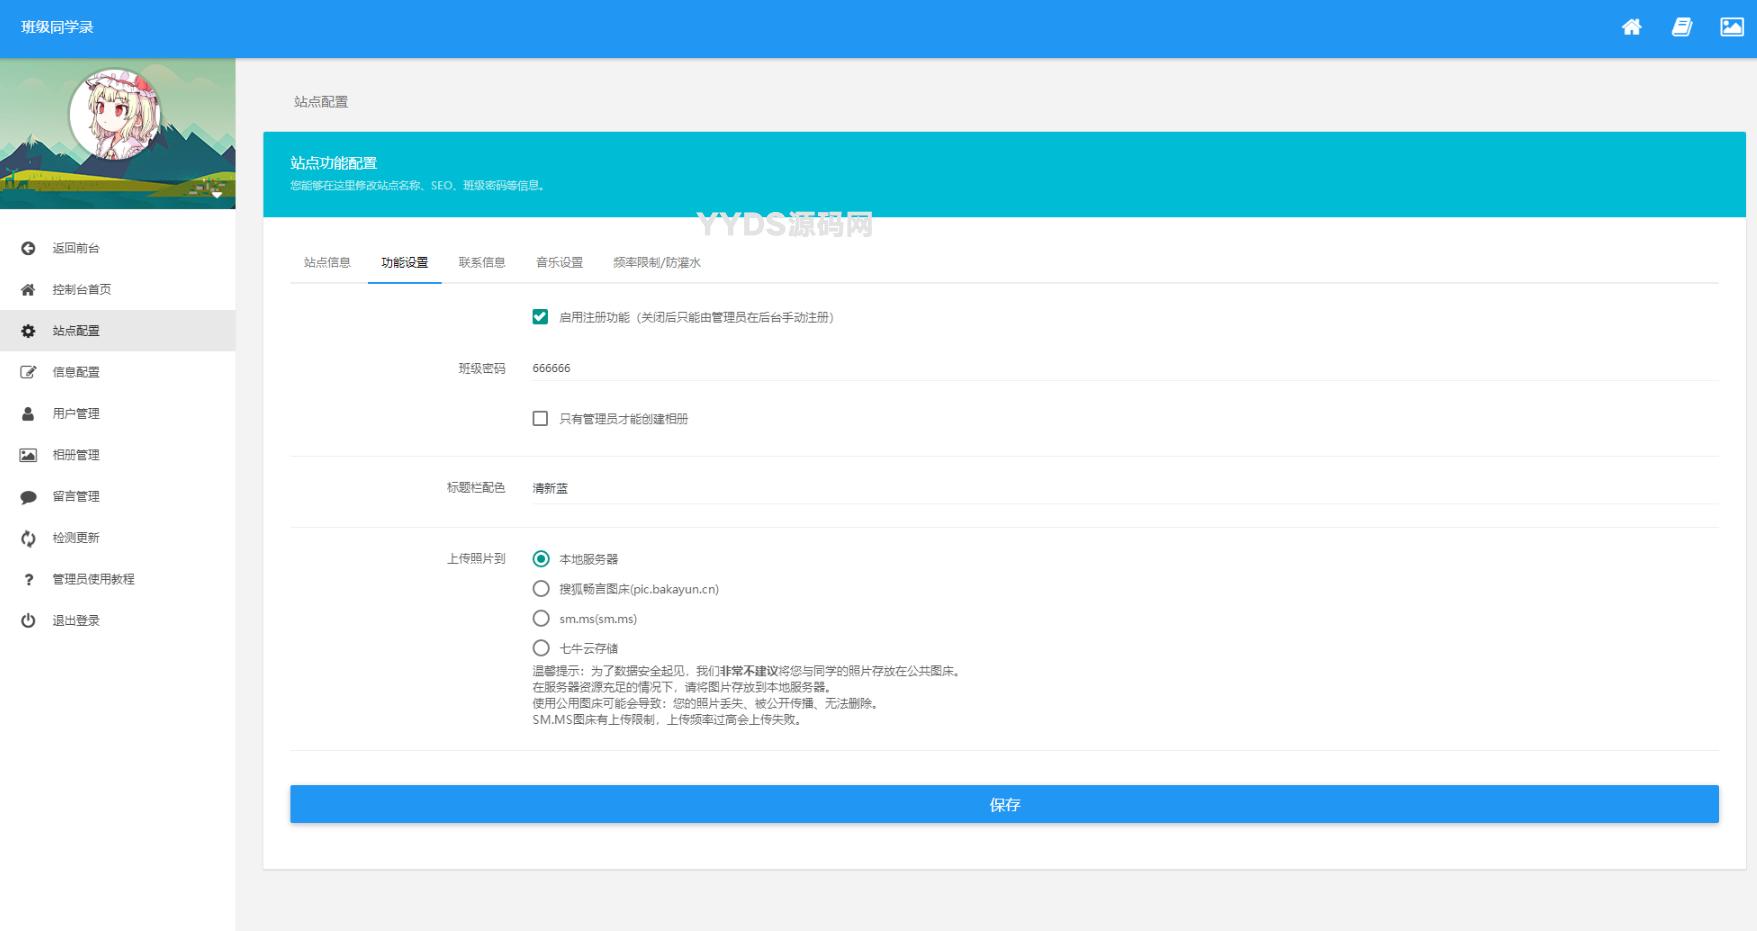Expand the profile dropdown arrow under avatar
The height and width of the screenshot is (931, 1757).
217,195
